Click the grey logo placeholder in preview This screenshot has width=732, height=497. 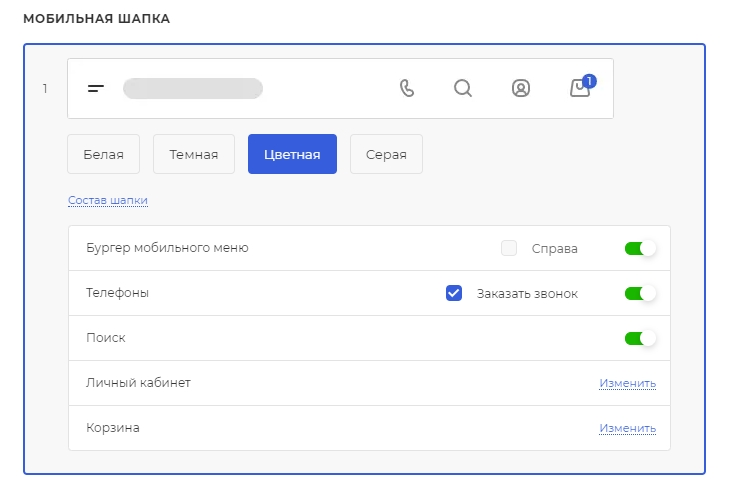[x=193, y=89]
